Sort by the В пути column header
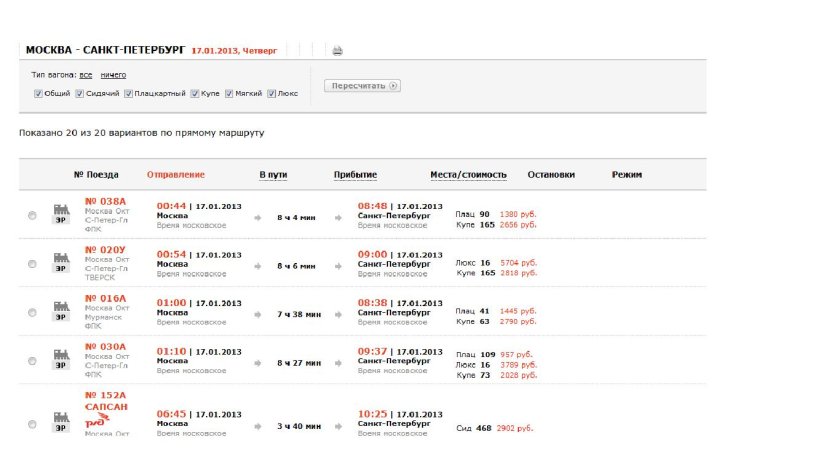This screenshot has height=472, width=840. (x=273, y=175)
